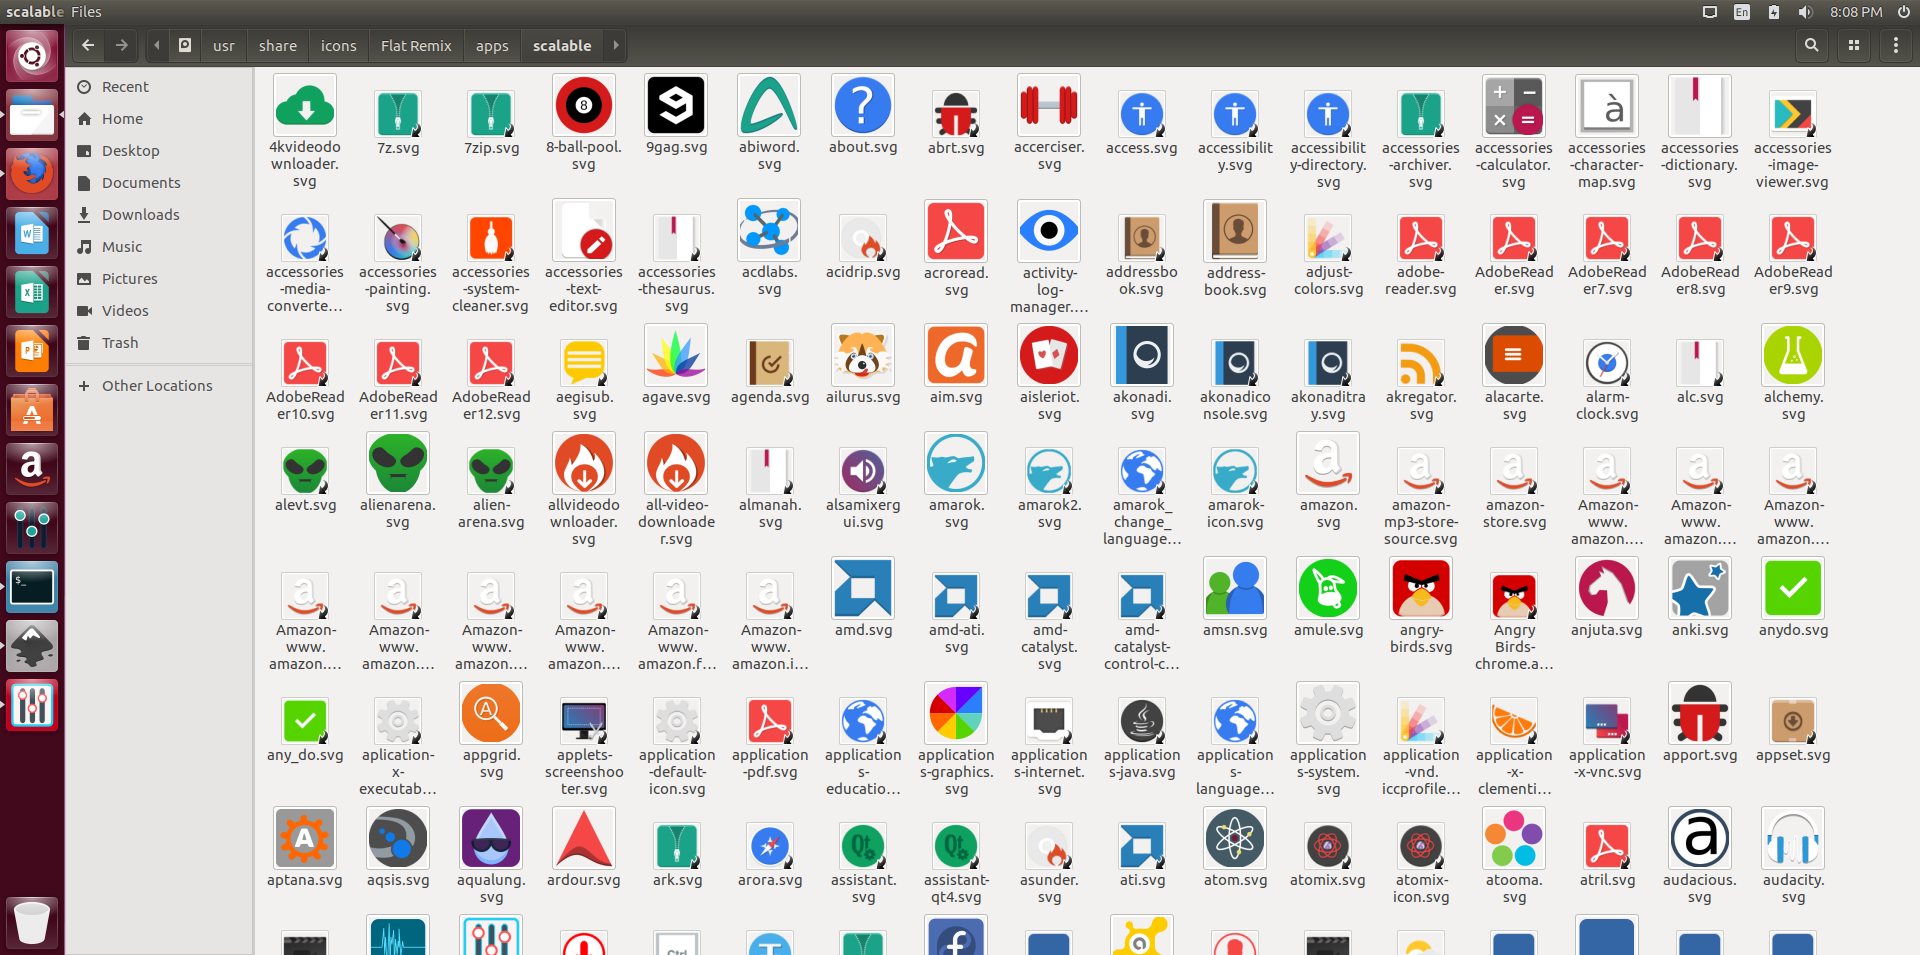Image resolution: width=1920 pixels, height=955 pixels.
Task: Select the aisleriot.svg cards icon
Action: pos(1049,355)
